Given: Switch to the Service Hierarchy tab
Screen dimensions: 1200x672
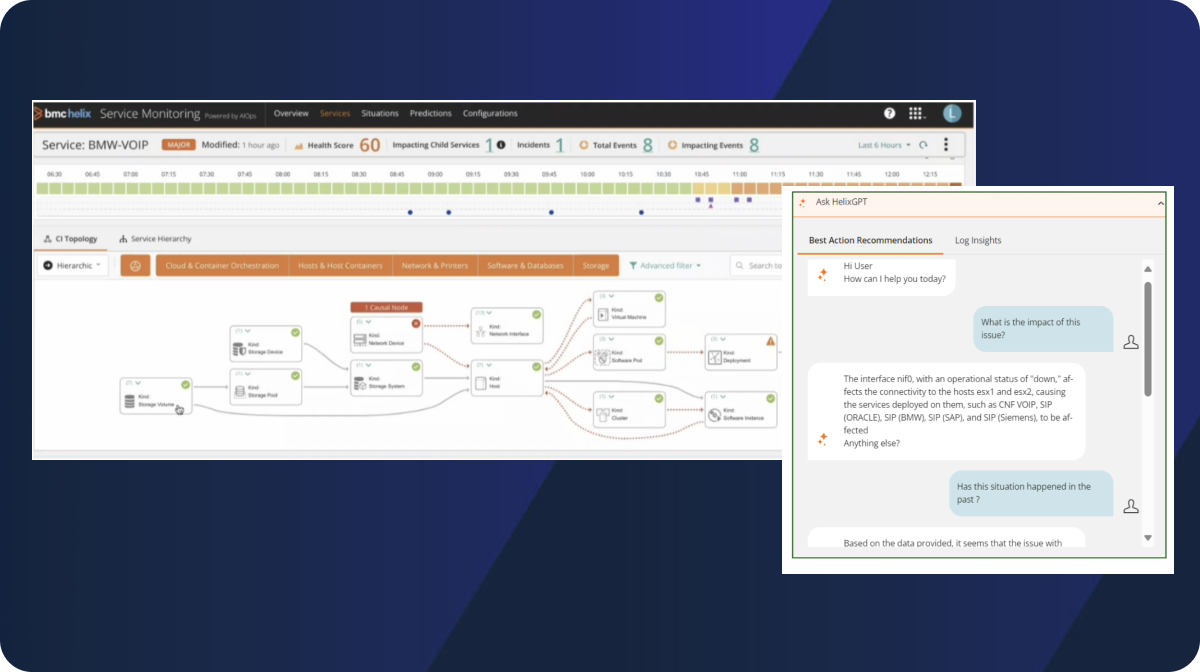Looking at the screenshot, I should pos(155,239).
